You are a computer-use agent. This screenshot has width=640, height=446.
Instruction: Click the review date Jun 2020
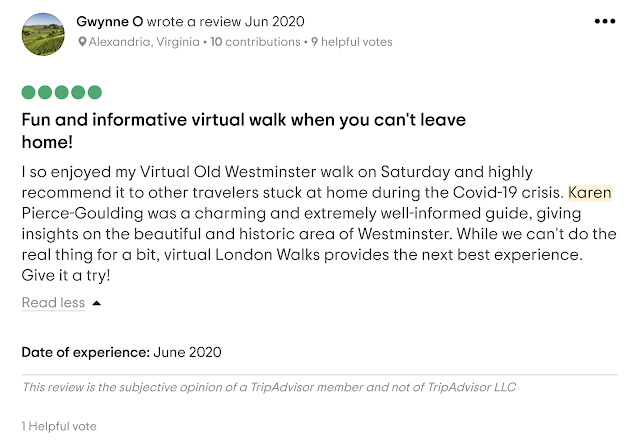click(274, 21)
